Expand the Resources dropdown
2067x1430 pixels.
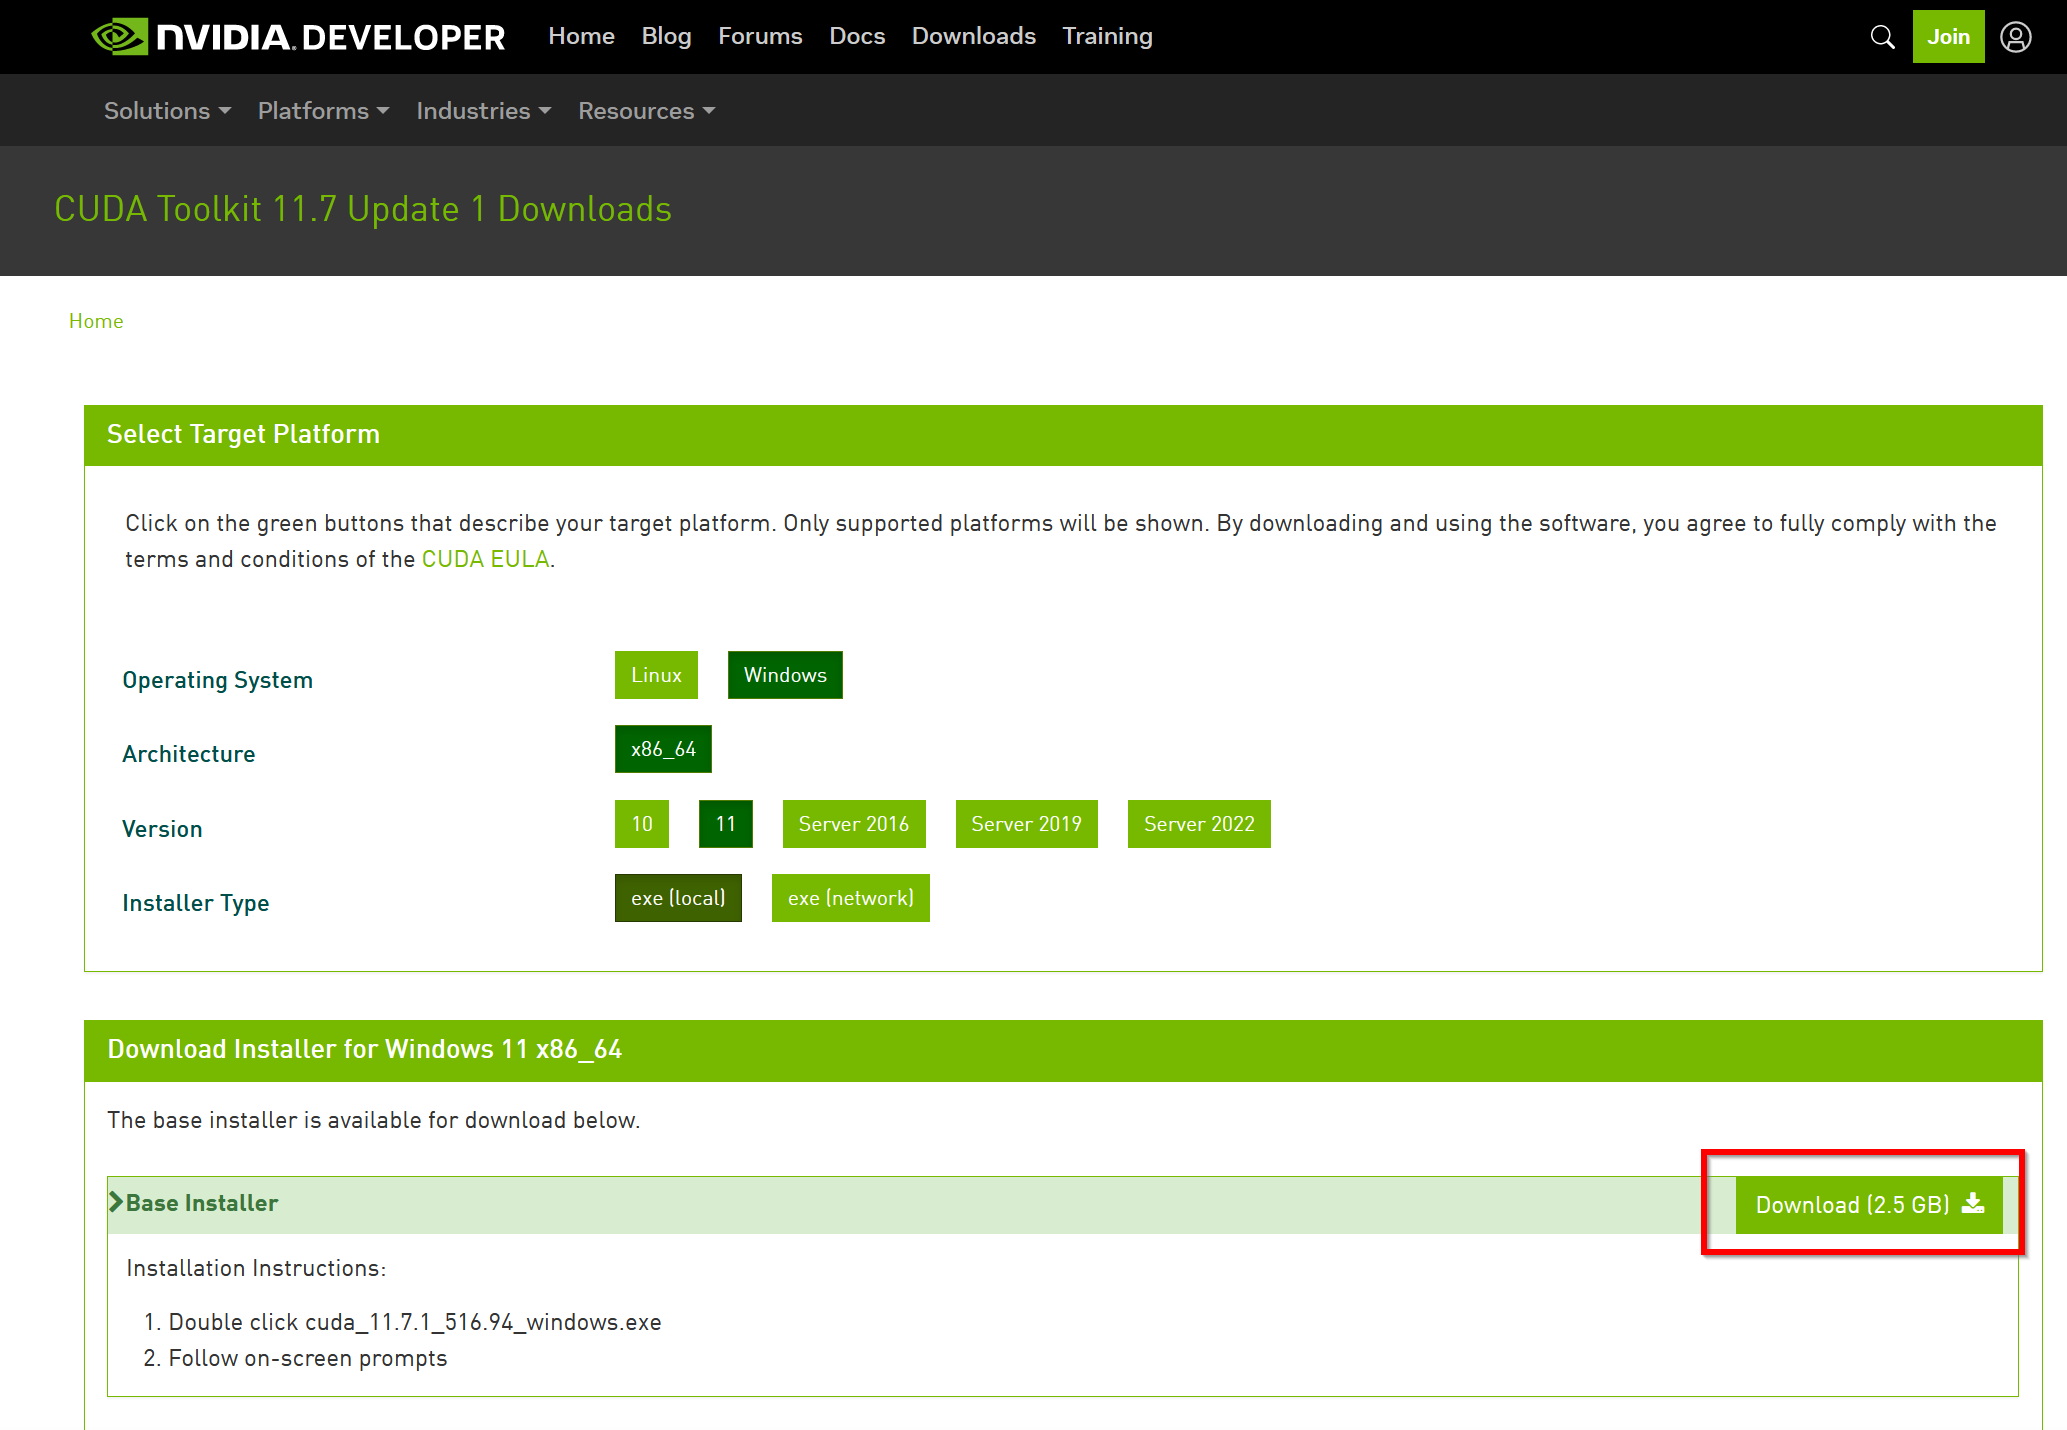pos(647,111)
